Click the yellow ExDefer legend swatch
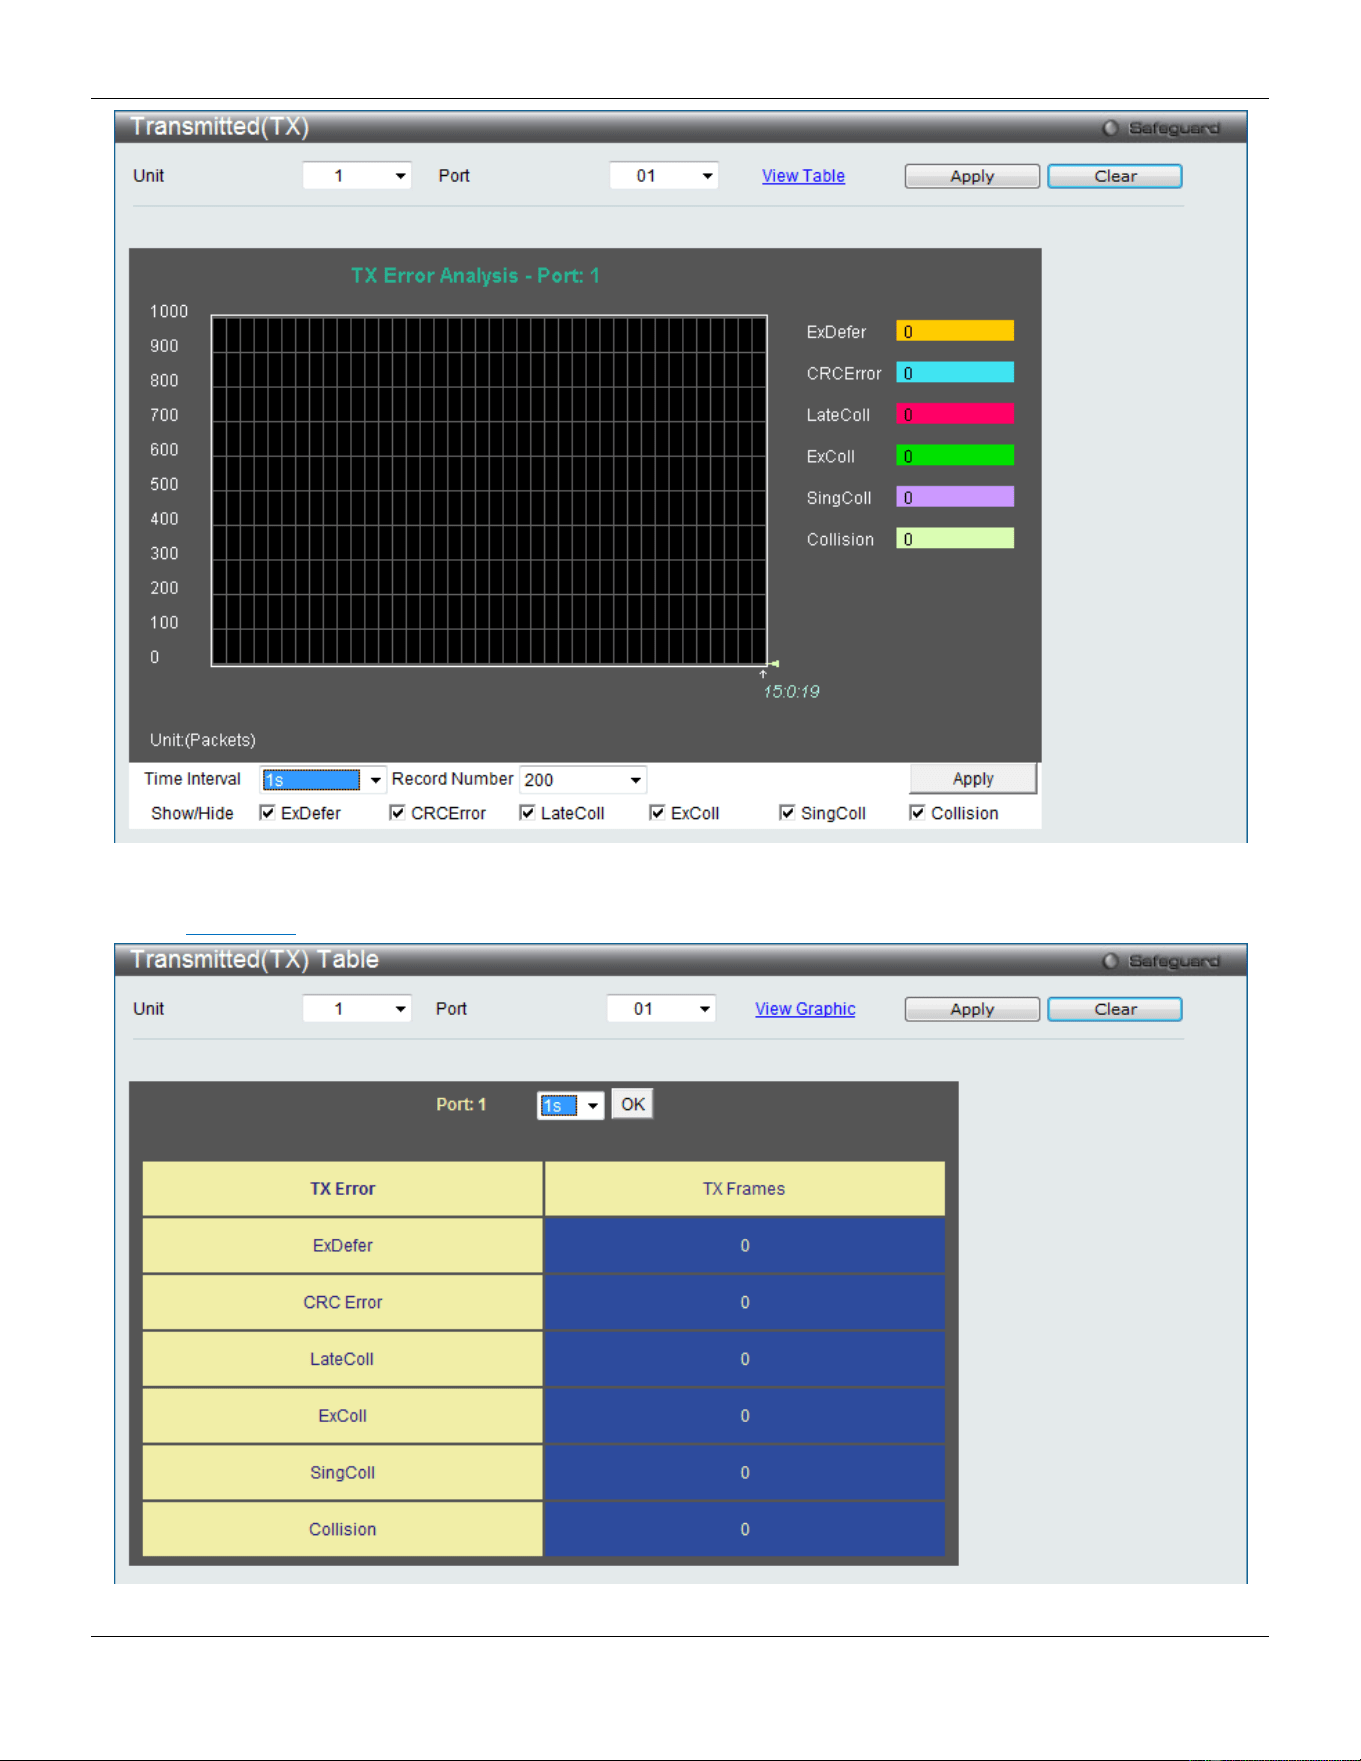Screen dimensions: 1361x1761 pyautogui.click(x=955, y=331)
